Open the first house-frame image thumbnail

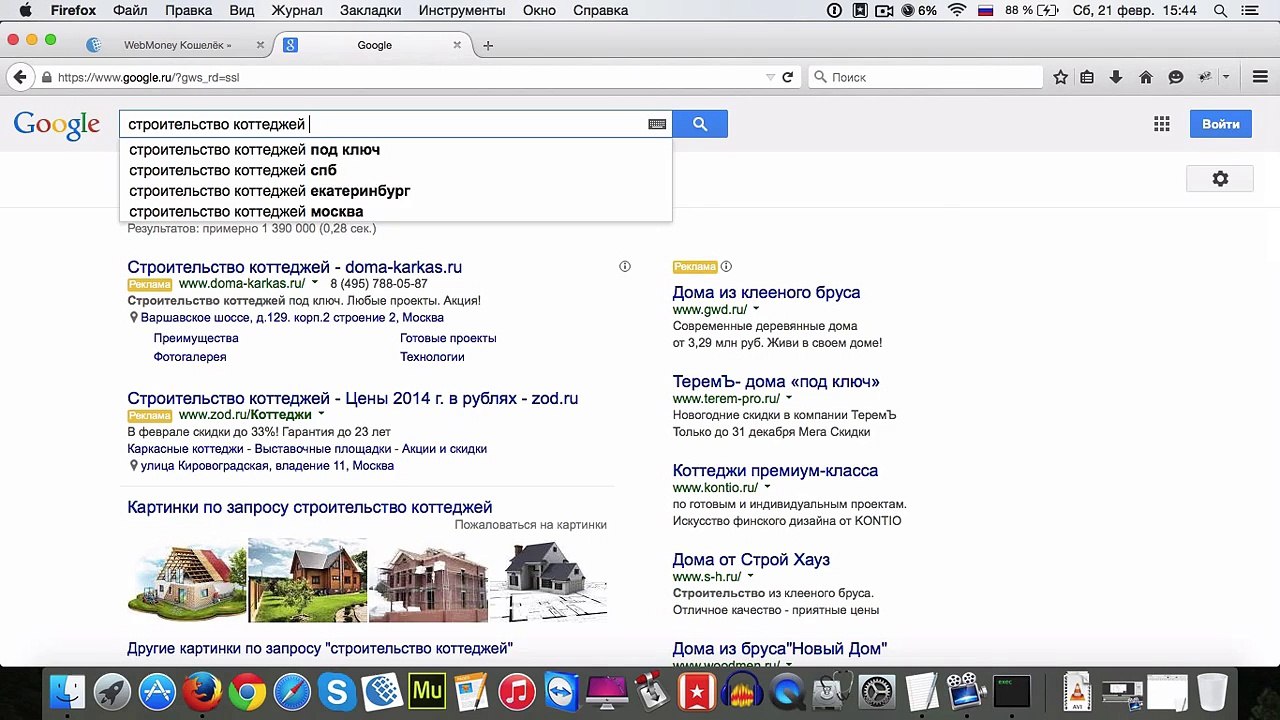coord(186,580)
